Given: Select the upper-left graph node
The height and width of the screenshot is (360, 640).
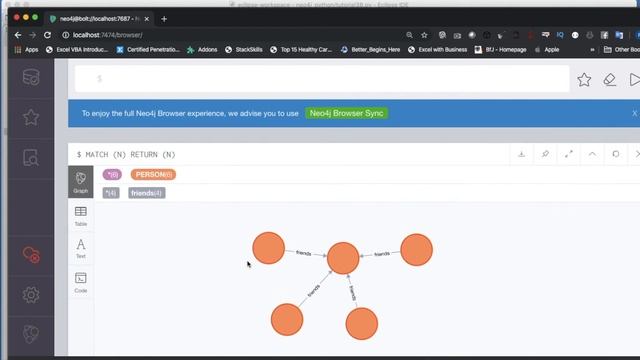Looking at the screenshot, I should click(x=269, y=248).
